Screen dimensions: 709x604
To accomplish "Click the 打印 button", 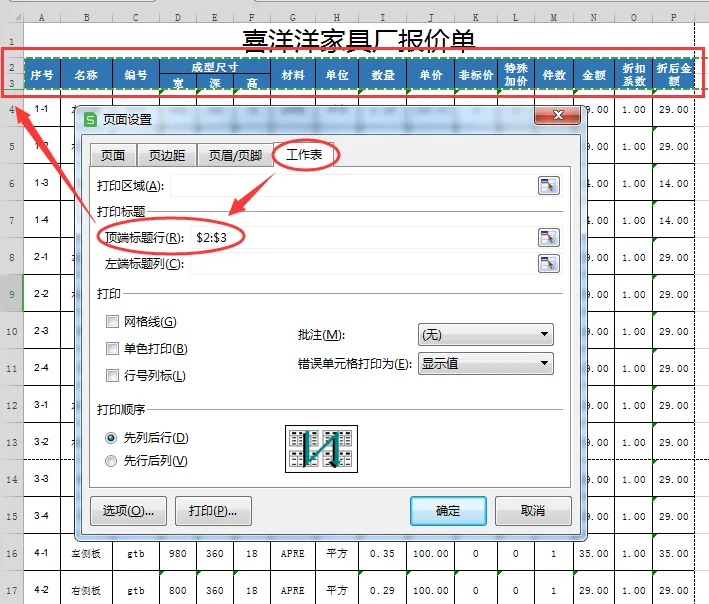I will pos(213,511).
